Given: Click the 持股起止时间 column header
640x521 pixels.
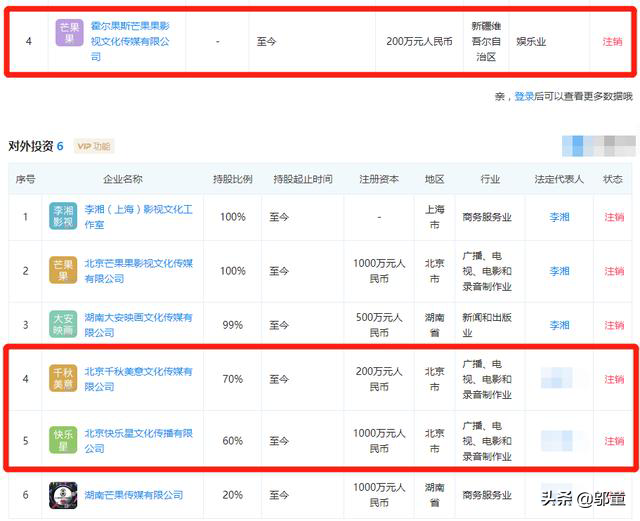Looking at the screenshot, I should [303, 179].
